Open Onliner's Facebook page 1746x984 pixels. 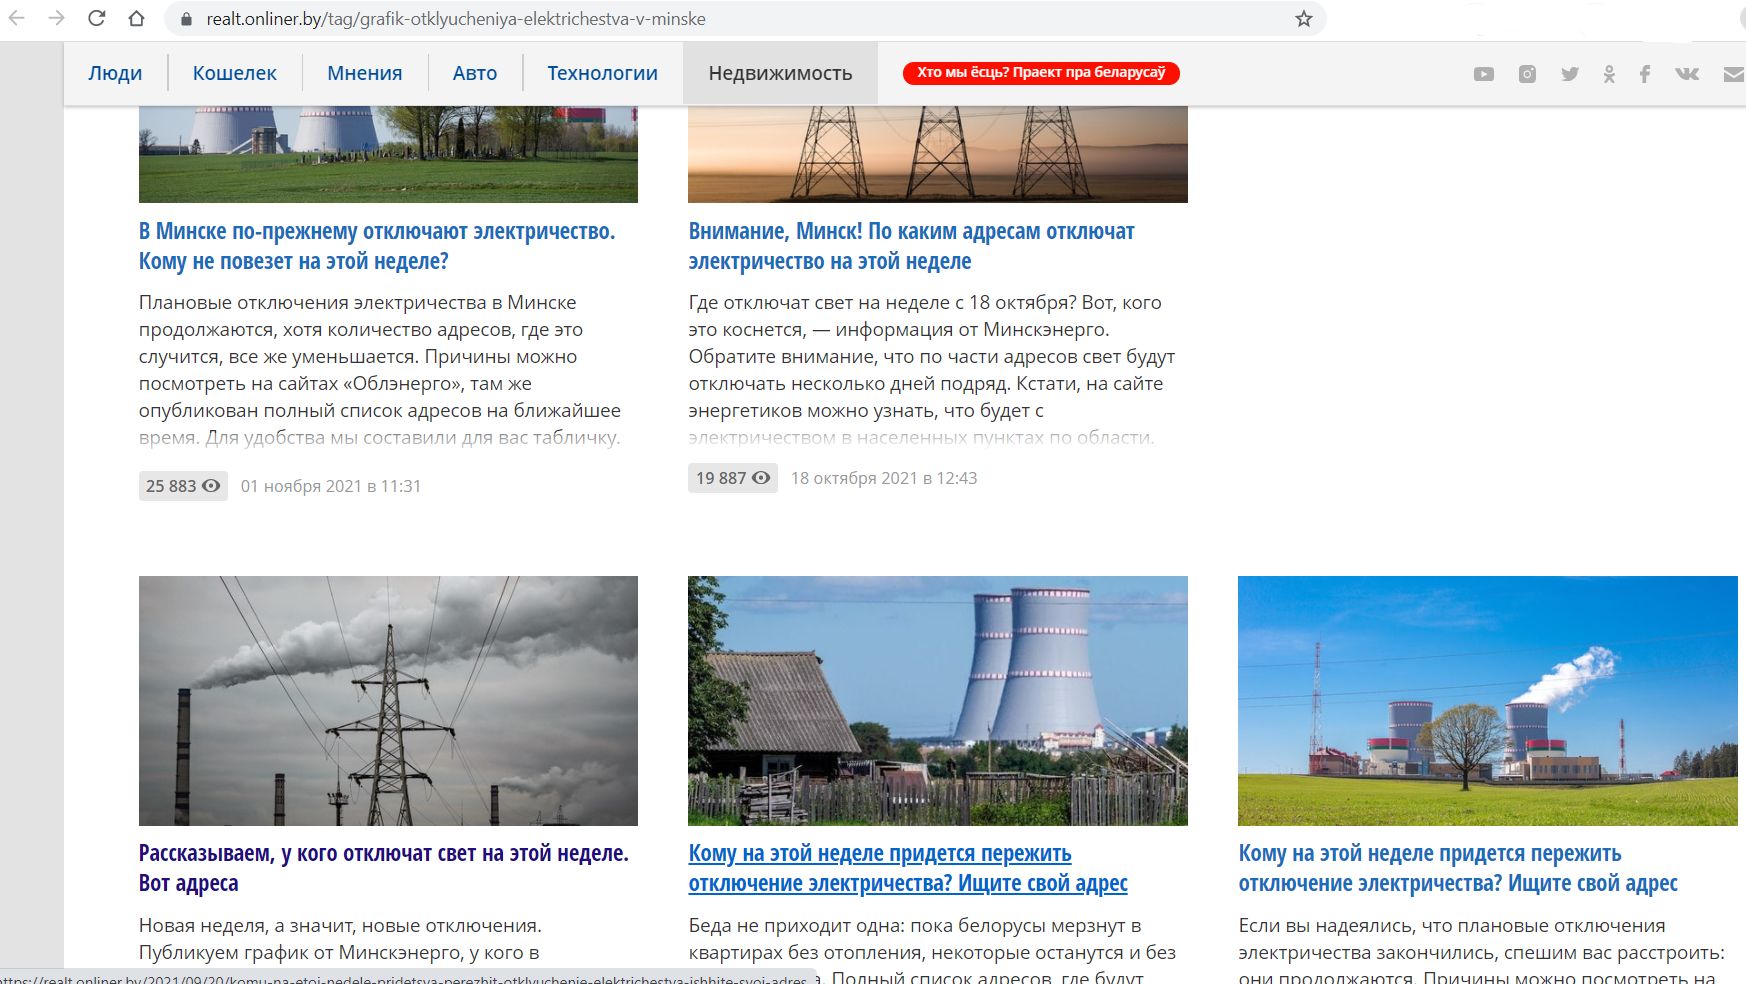click(1645, 74)
